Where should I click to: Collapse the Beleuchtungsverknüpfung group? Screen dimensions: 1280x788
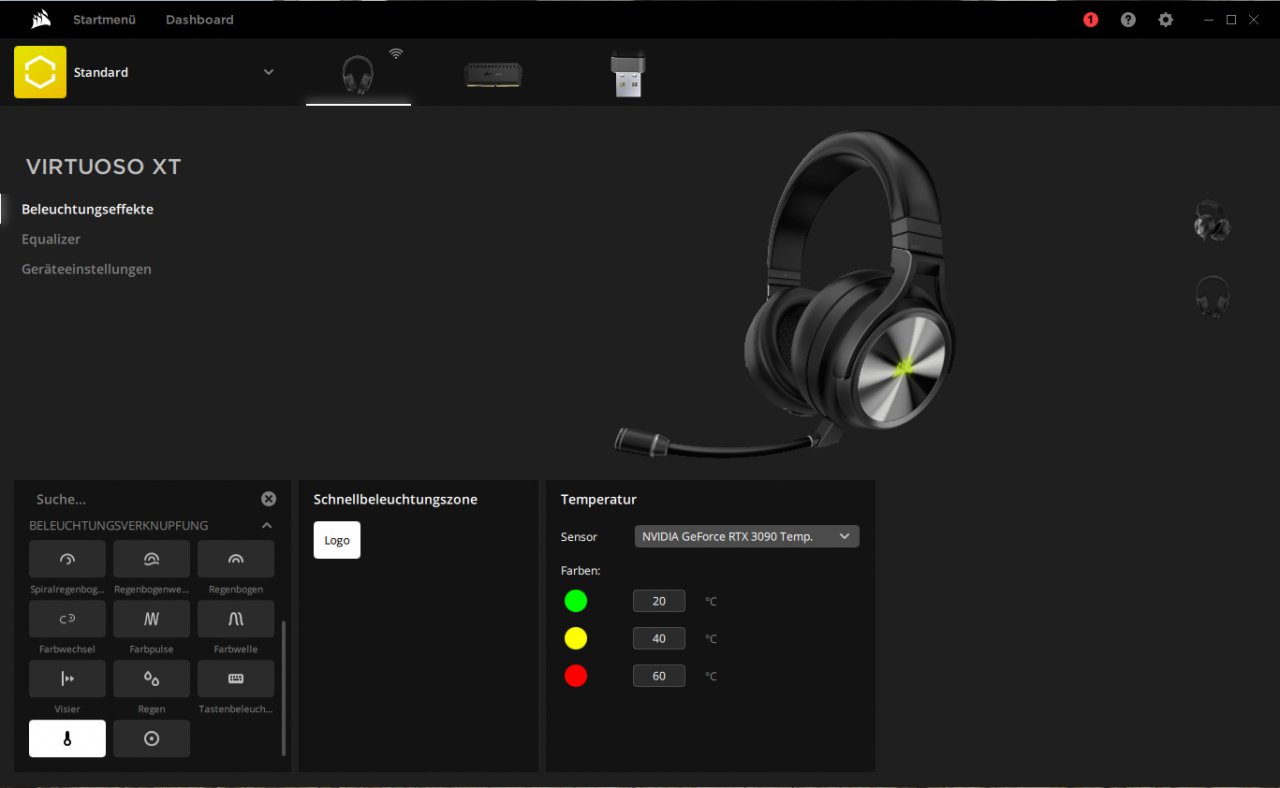click(x=267, y=525)
